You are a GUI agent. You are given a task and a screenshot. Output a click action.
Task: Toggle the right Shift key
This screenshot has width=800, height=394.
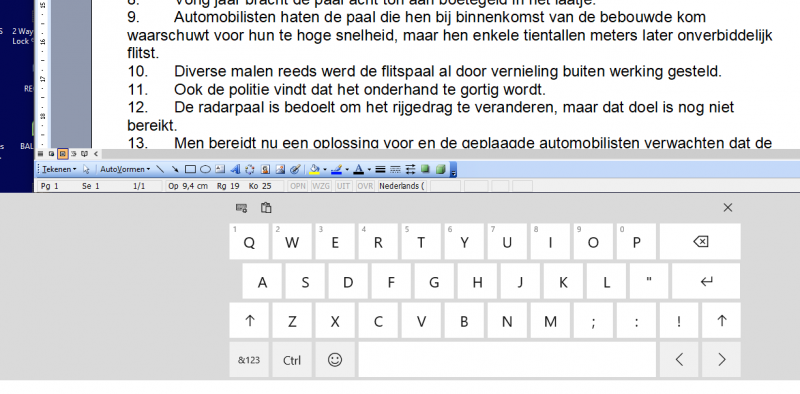(721, 321)
